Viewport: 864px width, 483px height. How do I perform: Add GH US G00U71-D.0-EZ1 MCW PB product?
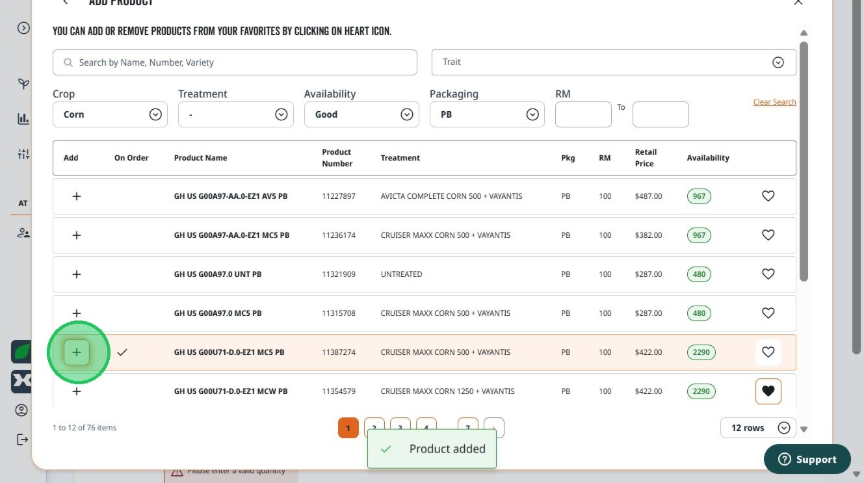pyautogui.click(x=77, y=392)
